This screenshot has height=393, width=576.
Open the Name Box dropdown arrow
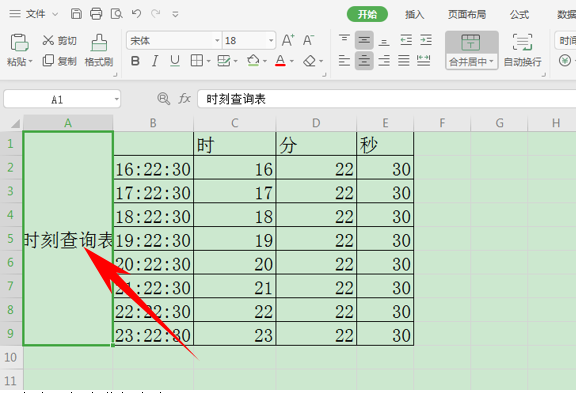(x=116, y=99)
